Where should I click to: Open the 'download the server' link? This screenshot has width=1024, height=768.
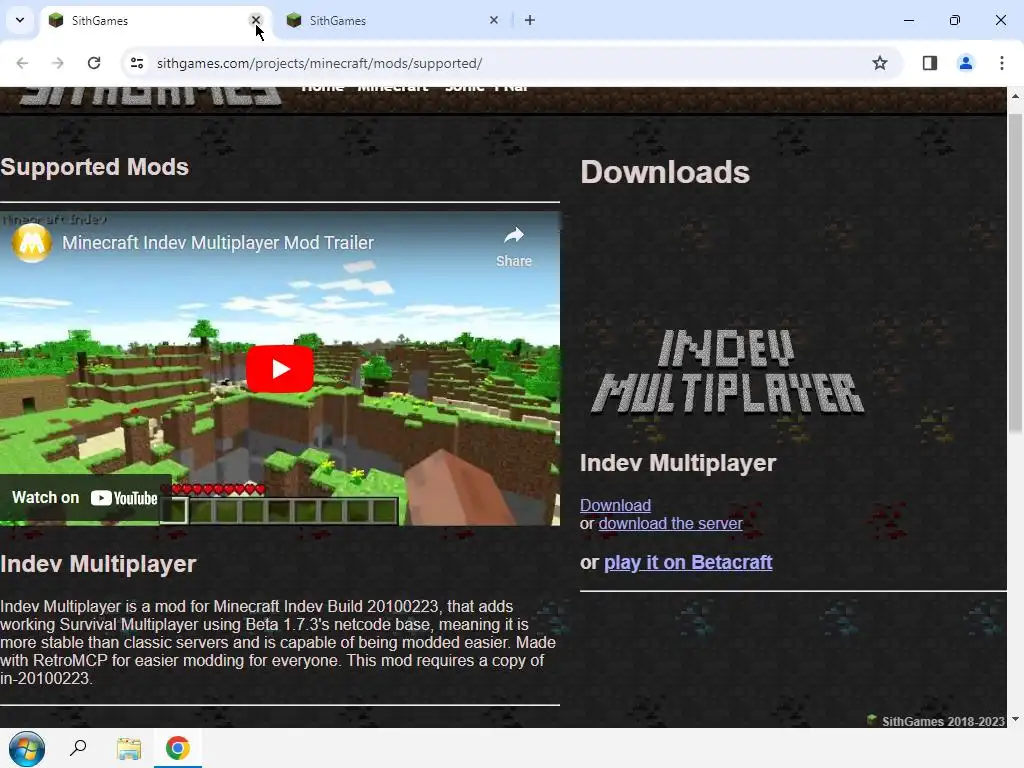coord(671,524)
